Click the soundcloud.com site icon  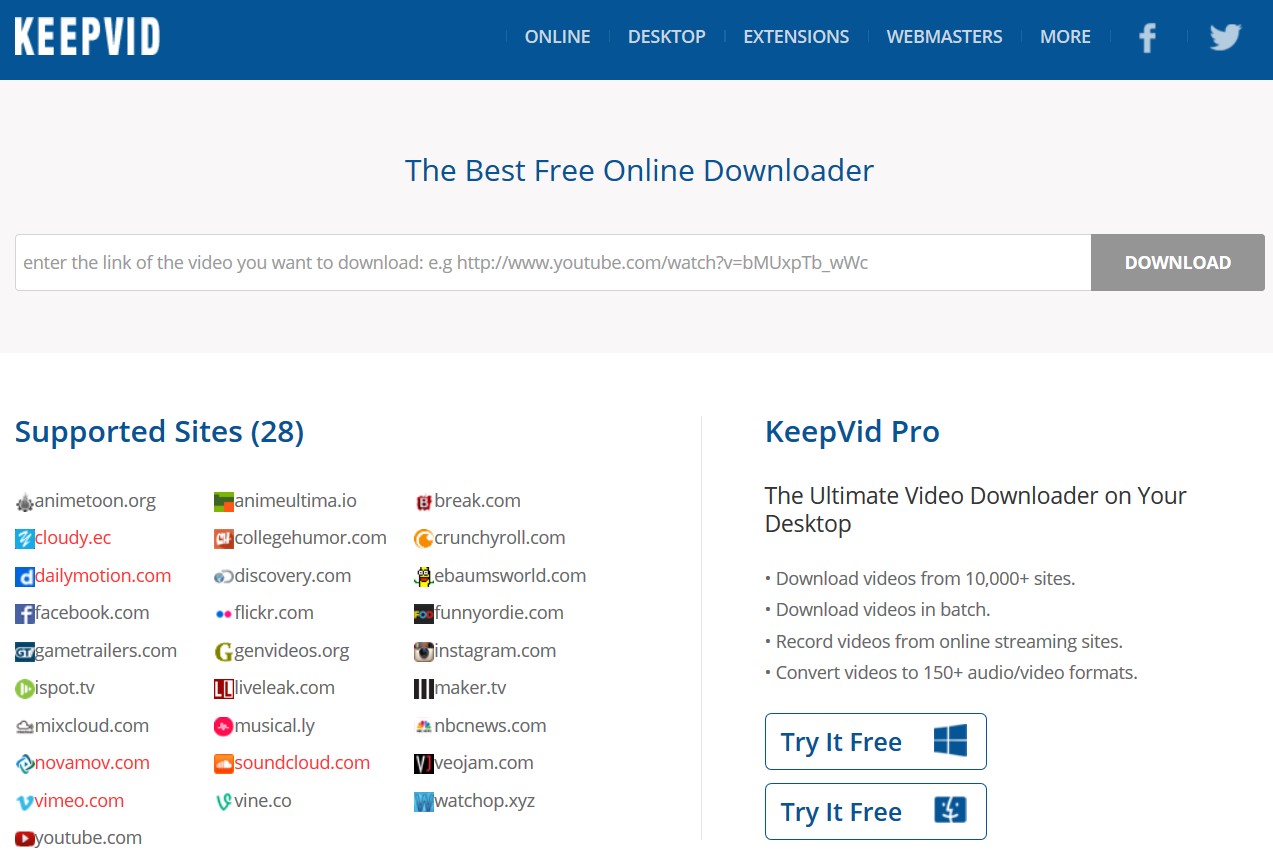click(x=224, y=764)
